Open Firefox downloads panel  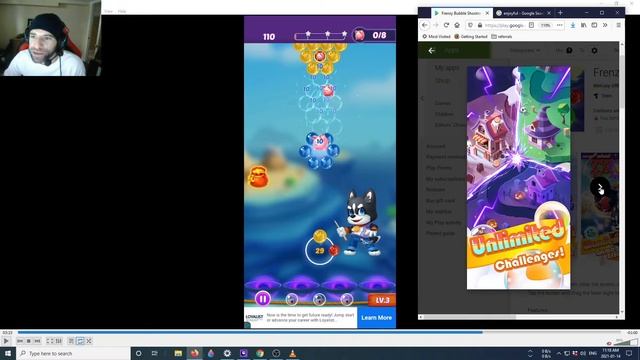[573, 25]
